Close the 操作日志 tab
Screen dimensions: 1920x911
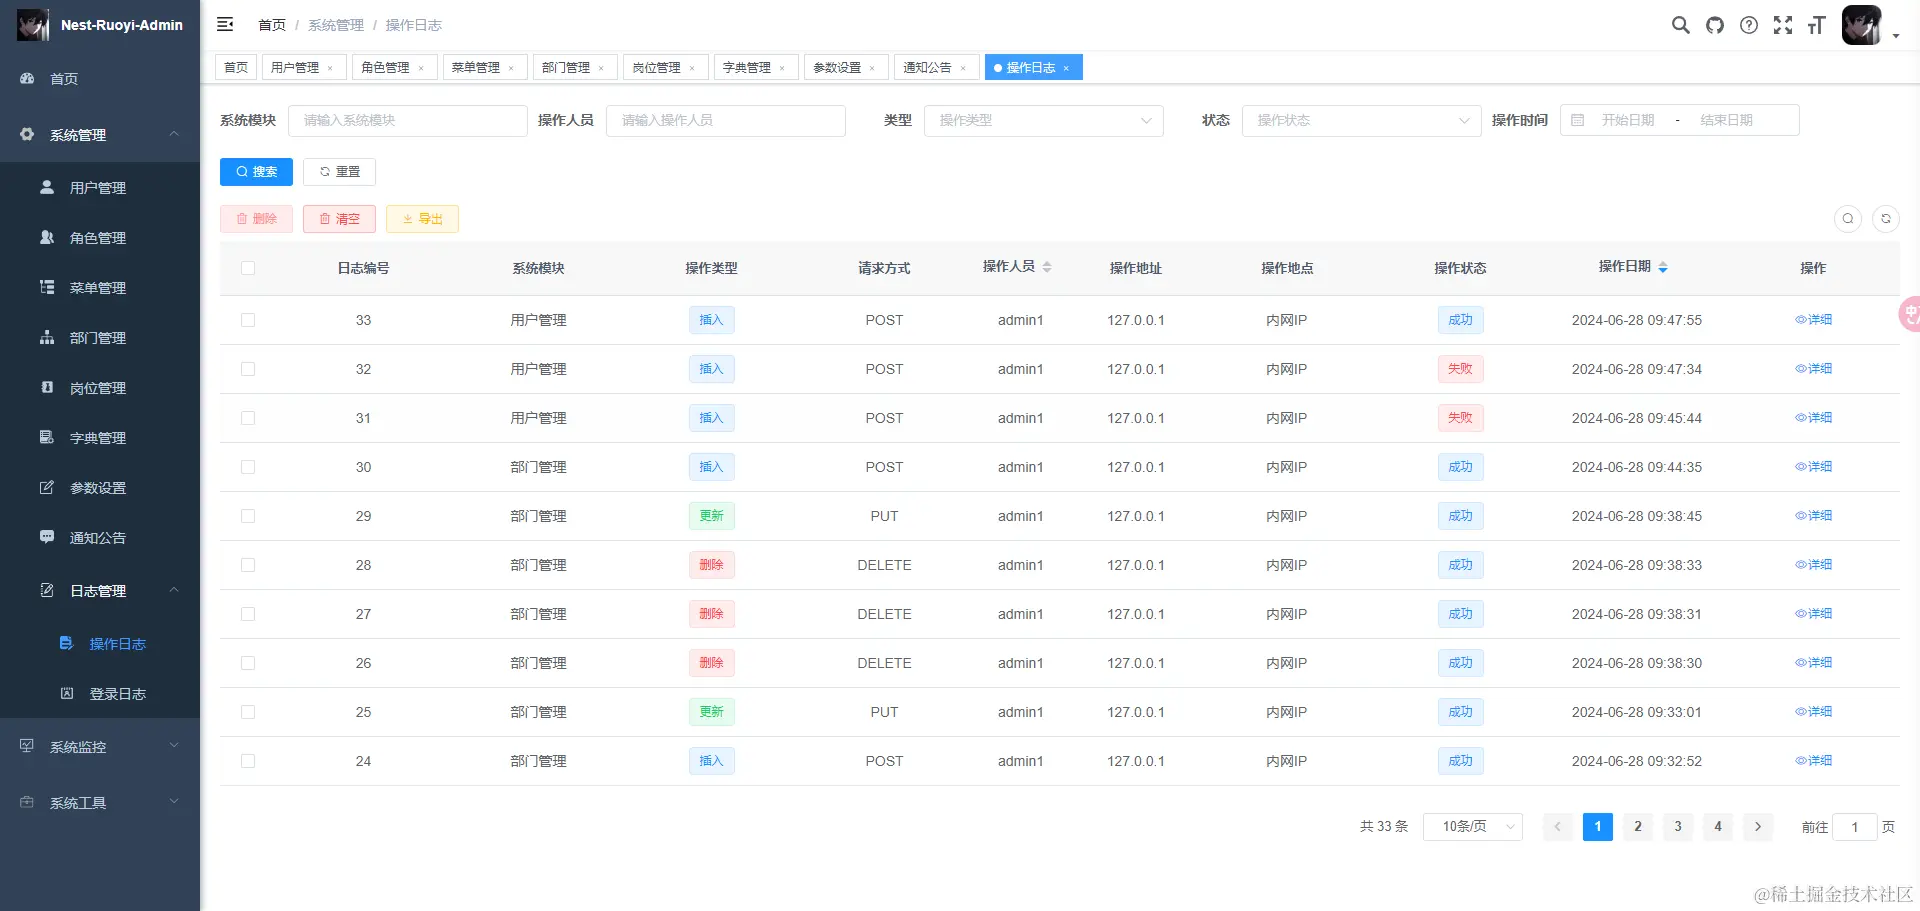click(1066, 68)
